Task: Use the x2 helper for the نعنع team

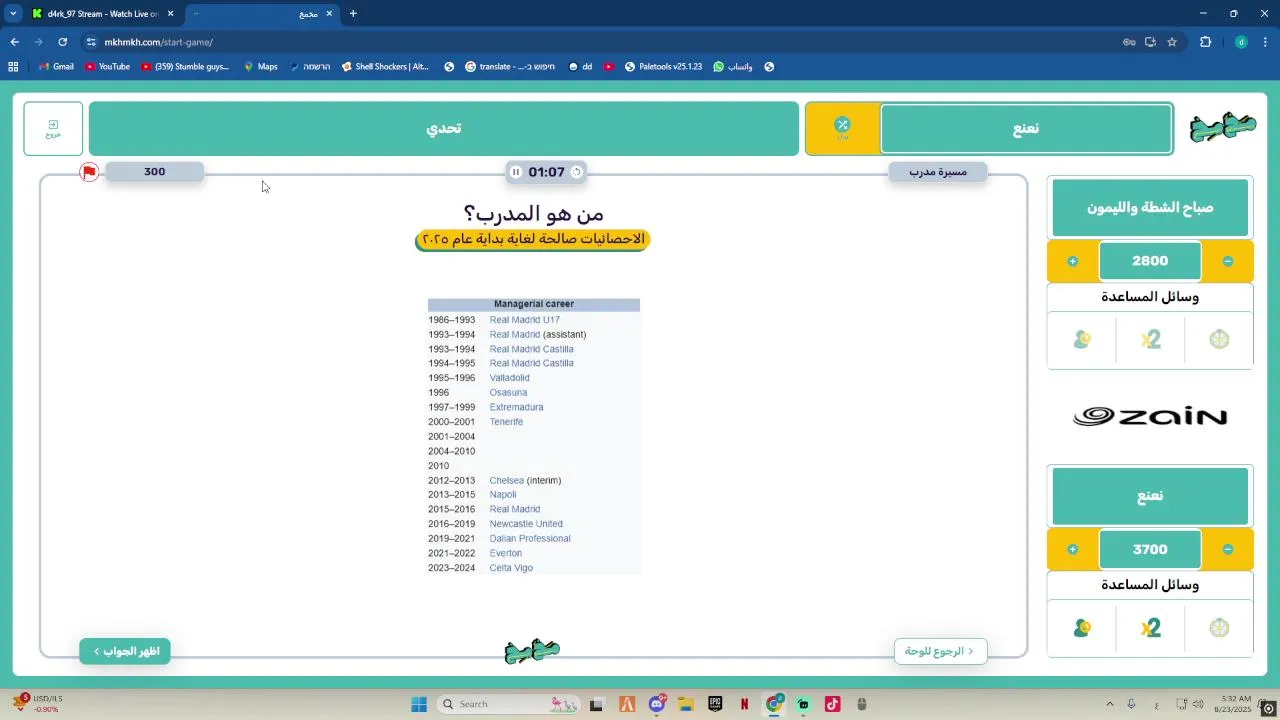Action: (1150, 628)
